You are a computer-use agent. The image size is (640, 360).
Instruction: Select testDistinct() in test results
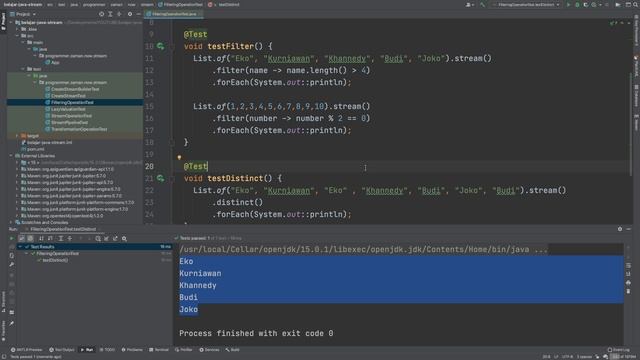(x=55, y=260)
